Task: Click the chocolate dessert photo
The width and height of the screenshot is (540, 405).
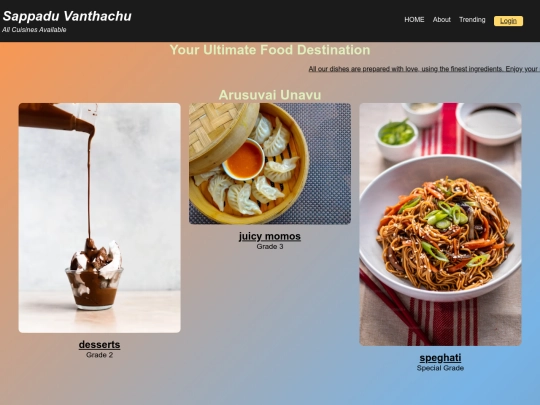Action: point(100,218)
